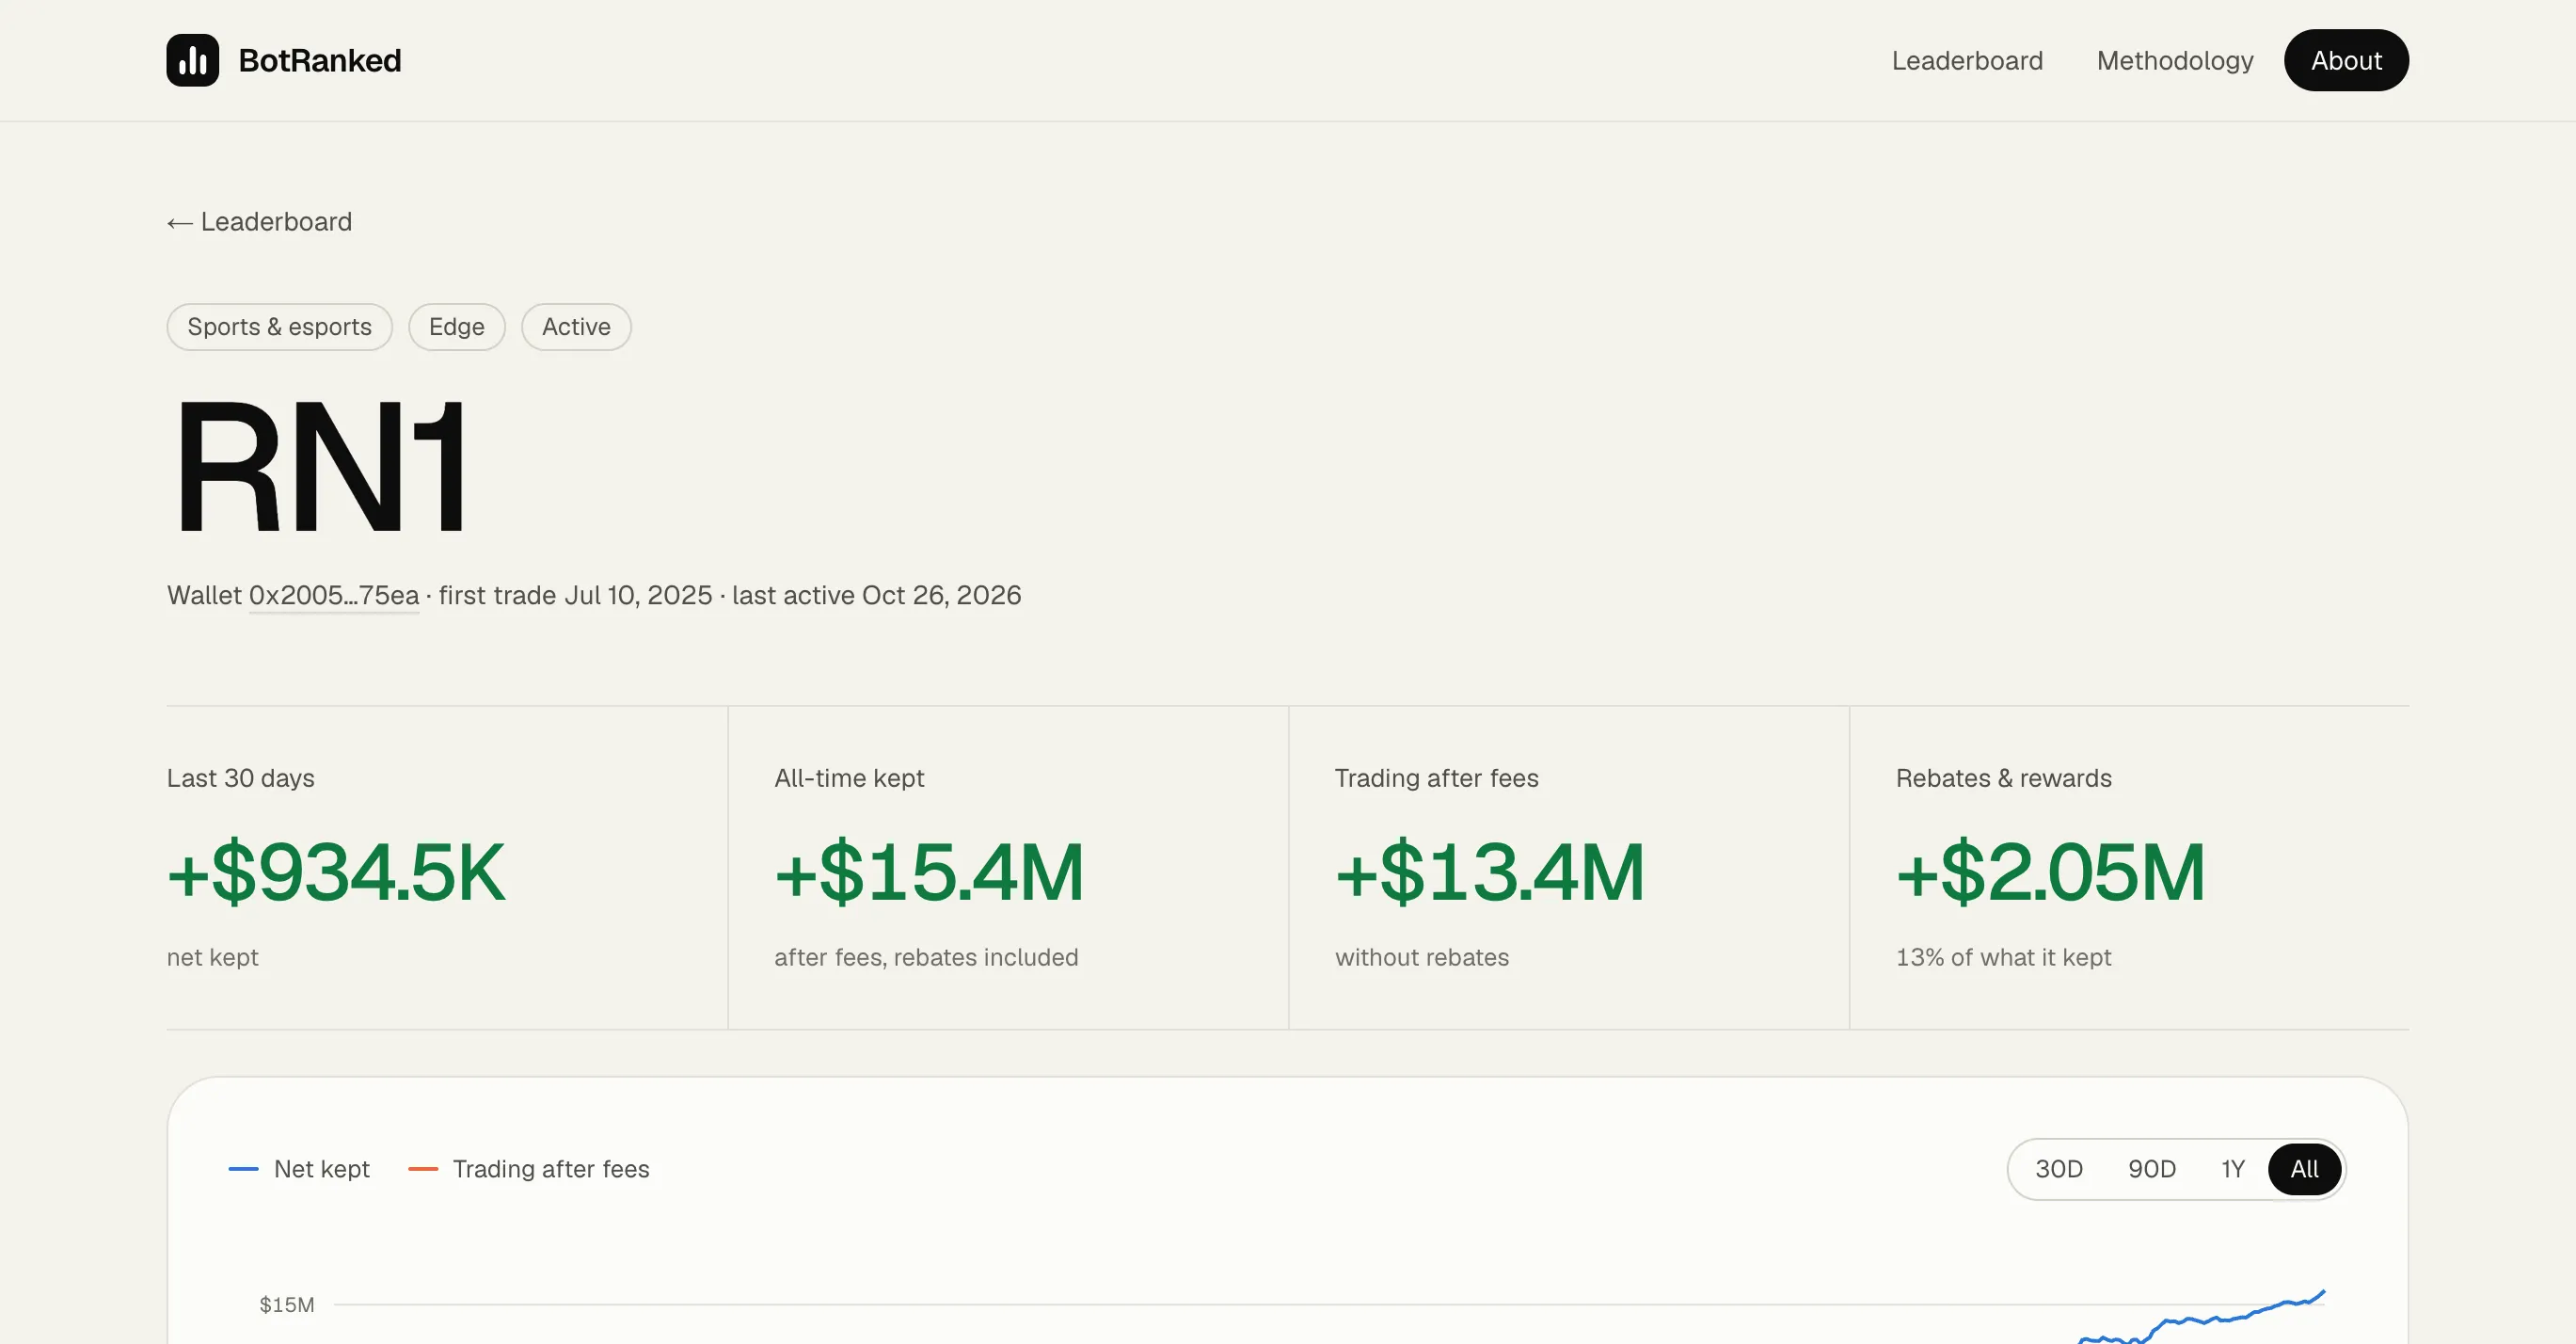The image size is (2576, 1344).
Task: Open wallet address 0x2005…75ea link
Action: [x=334, y=595]
